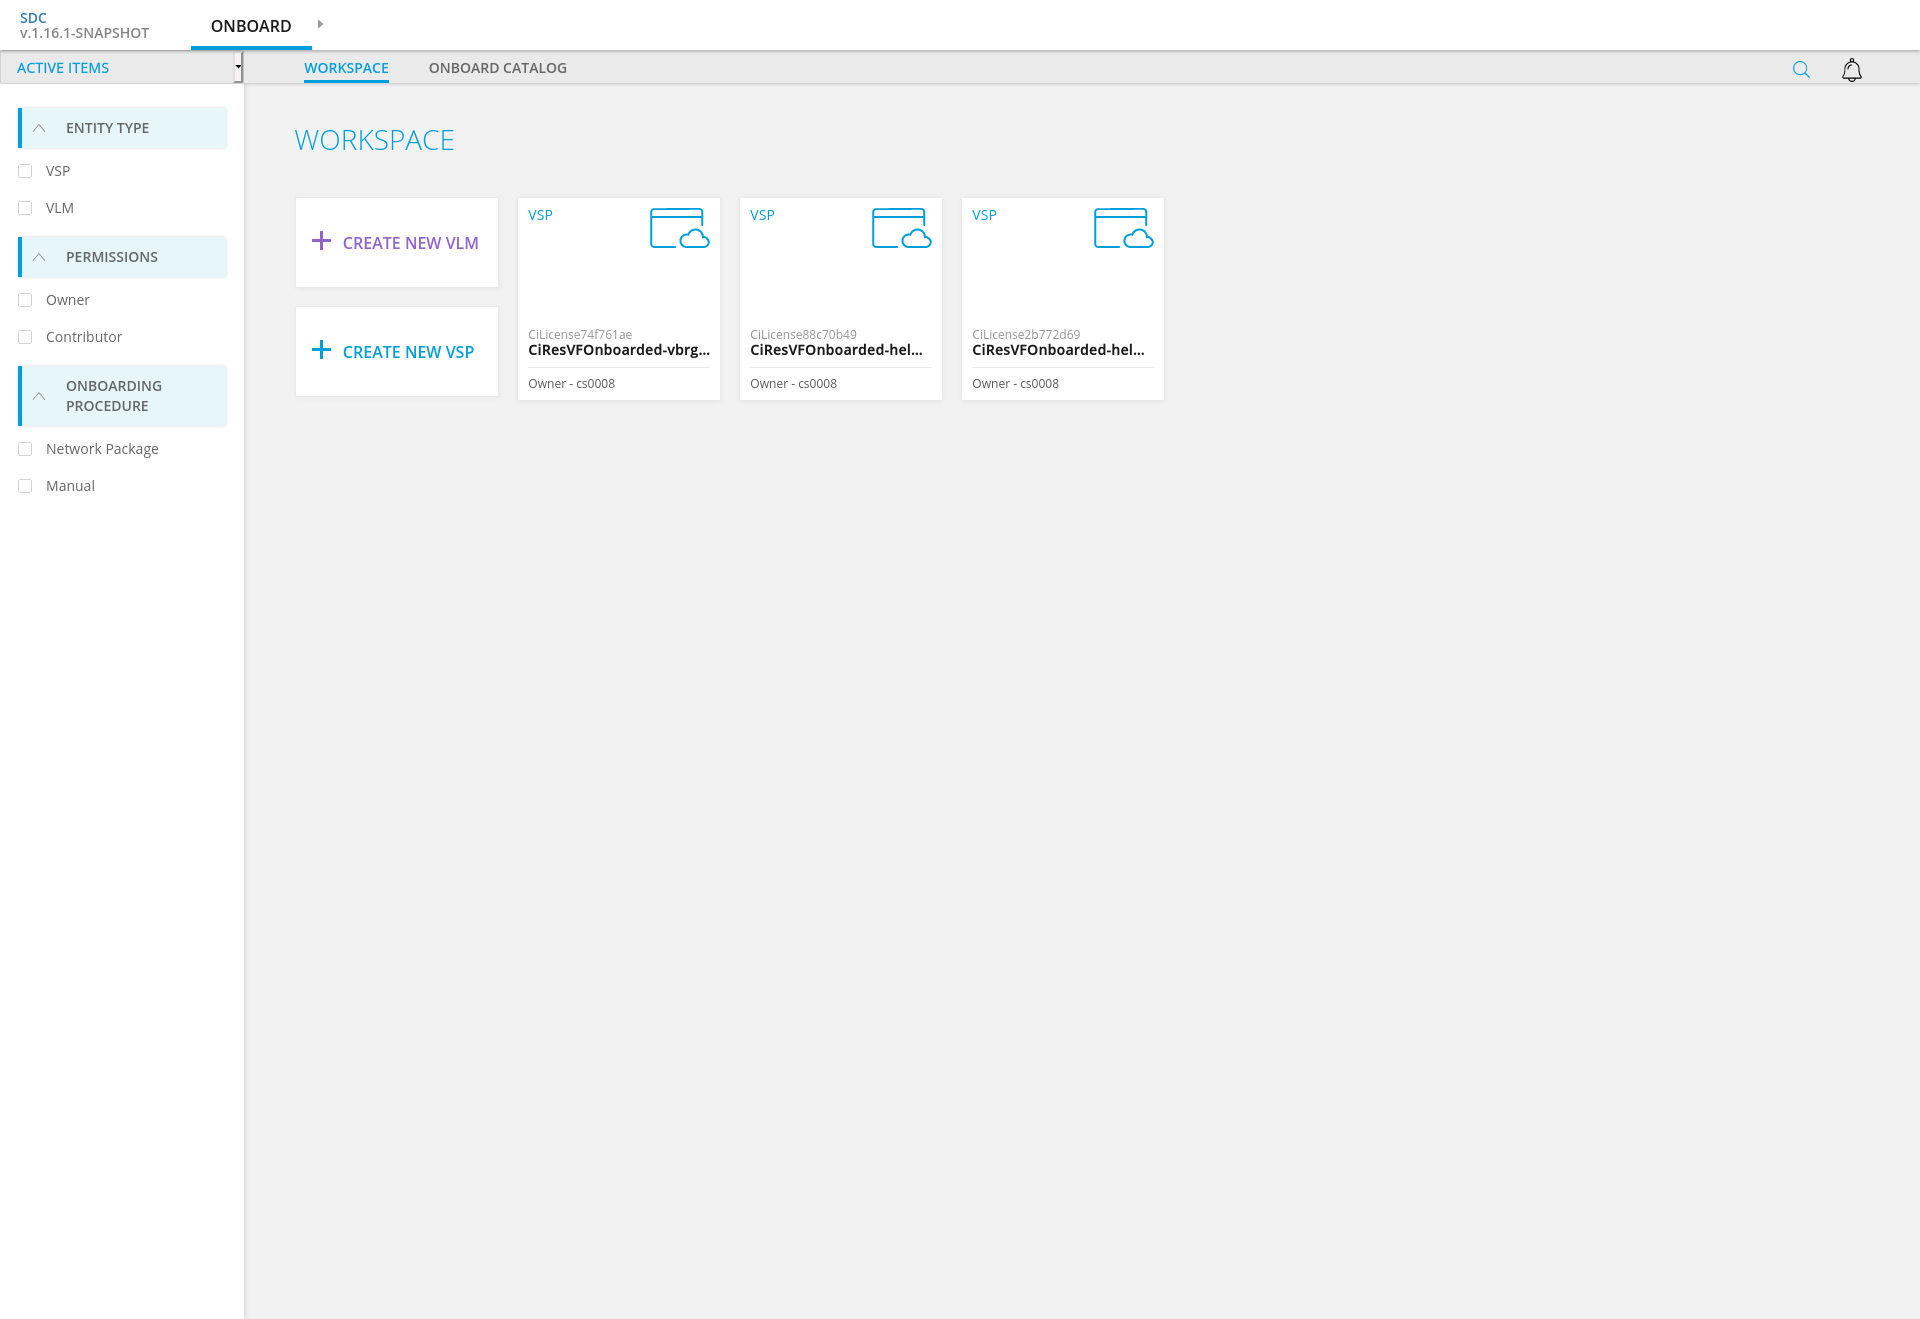
Task: Check the Owner permission filter
Action: (25, 300)
